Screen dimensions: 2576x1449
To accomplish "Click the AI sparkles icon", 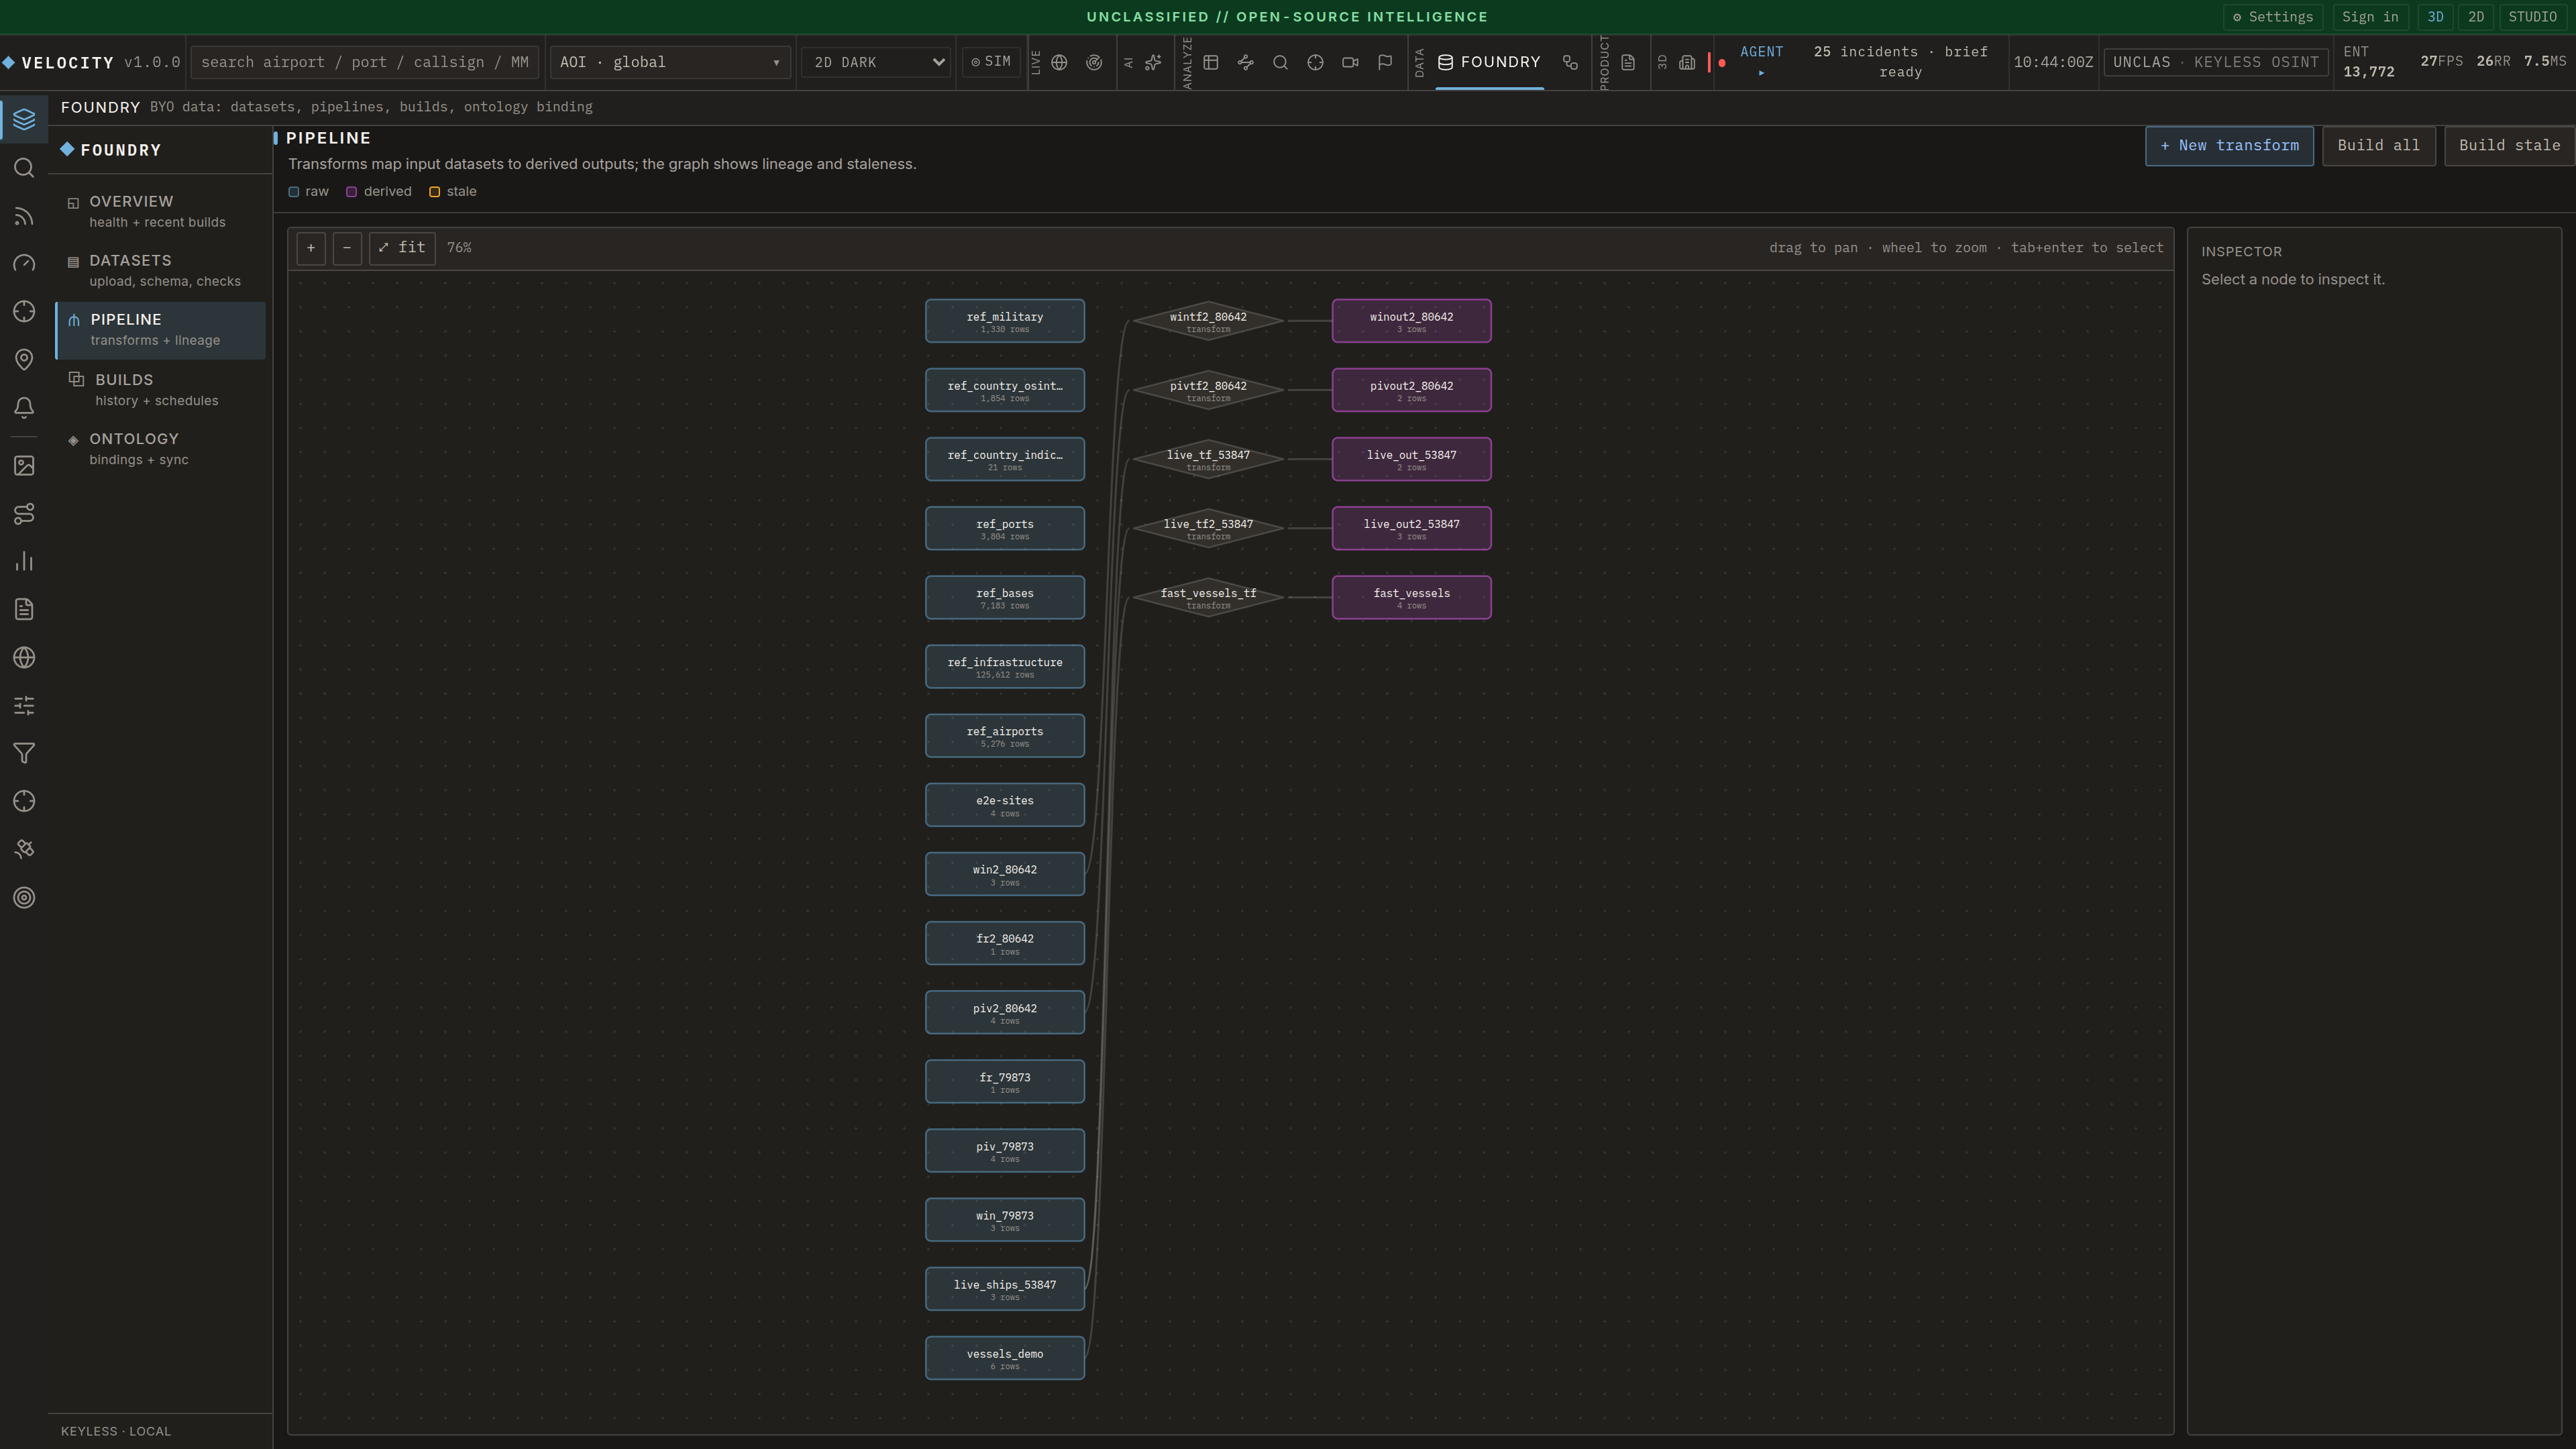I will tap(1153, 62).
